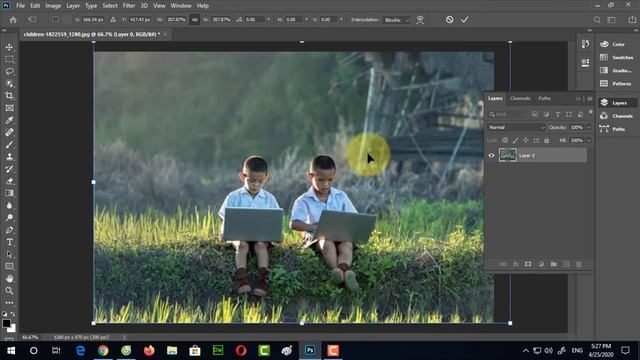This screenshot has width=640, height=360.
Task: Open the layer filter kind dropdown
Action: pyautogui.click(x=508, y=114)
